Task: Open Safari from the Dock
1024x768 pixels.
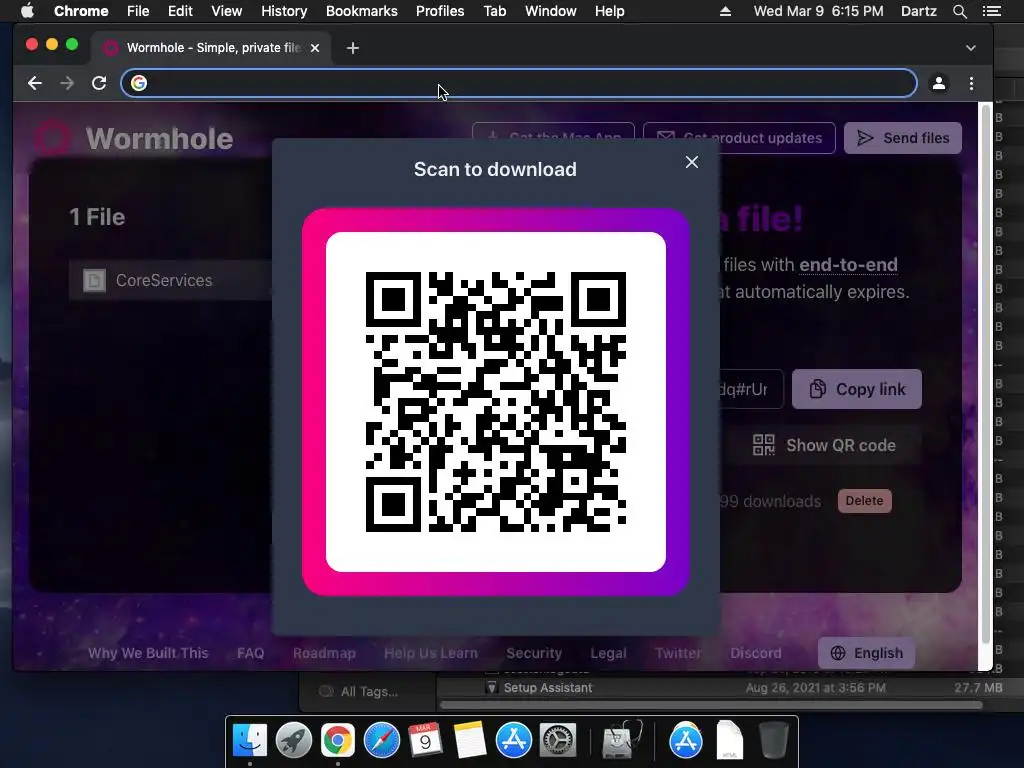Action: point(381,740)
